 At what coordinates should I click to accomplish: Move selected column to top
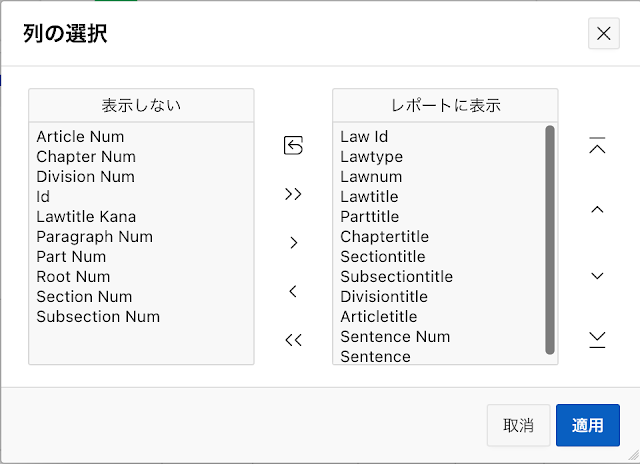(x=597, y=146)
